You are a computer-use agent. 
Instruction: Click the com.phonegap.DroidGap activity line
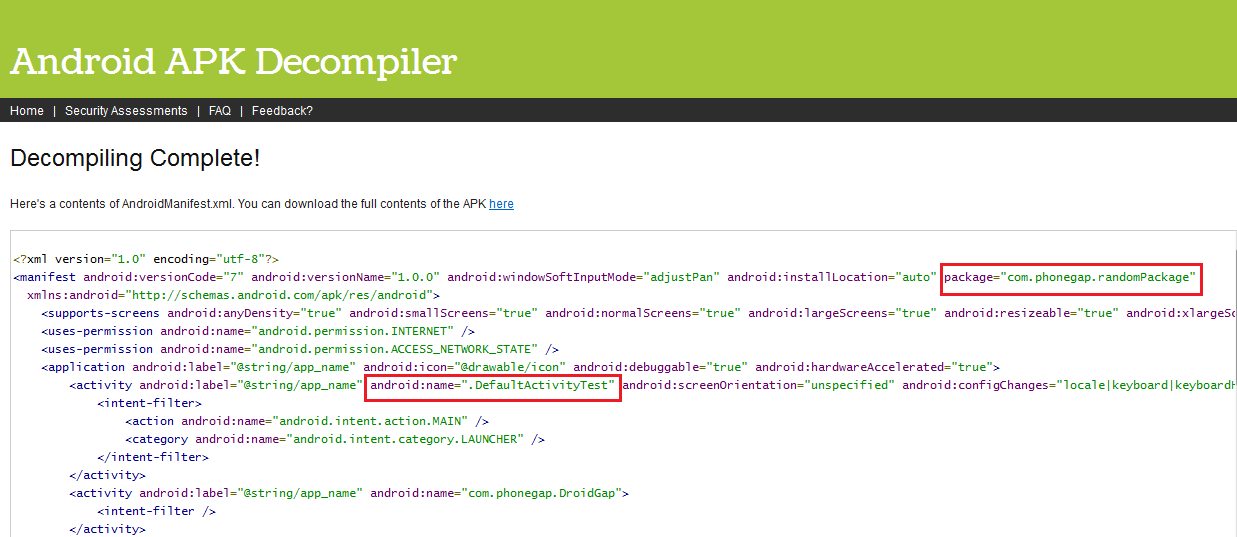[349, 493]
